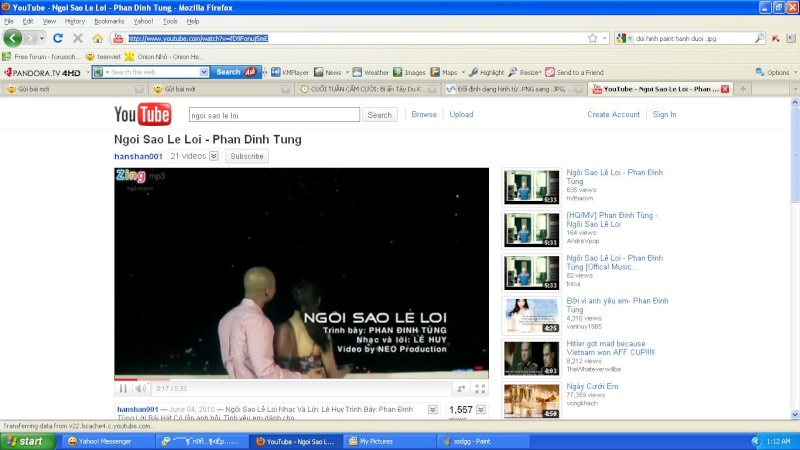Close the YouTube tab

point(725,89)
